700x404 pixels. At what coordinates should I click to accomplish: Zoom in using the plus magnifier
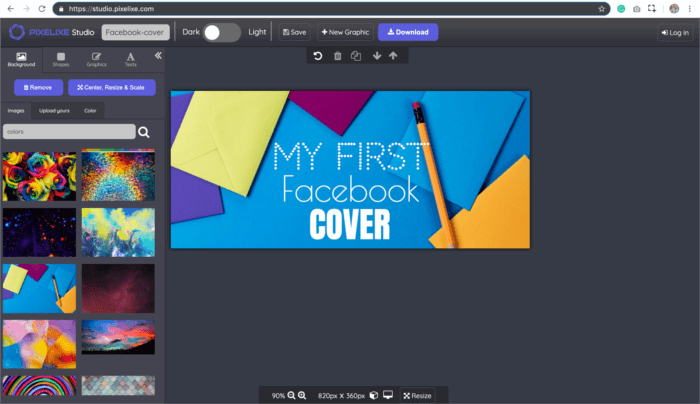(x=301, y=396)
